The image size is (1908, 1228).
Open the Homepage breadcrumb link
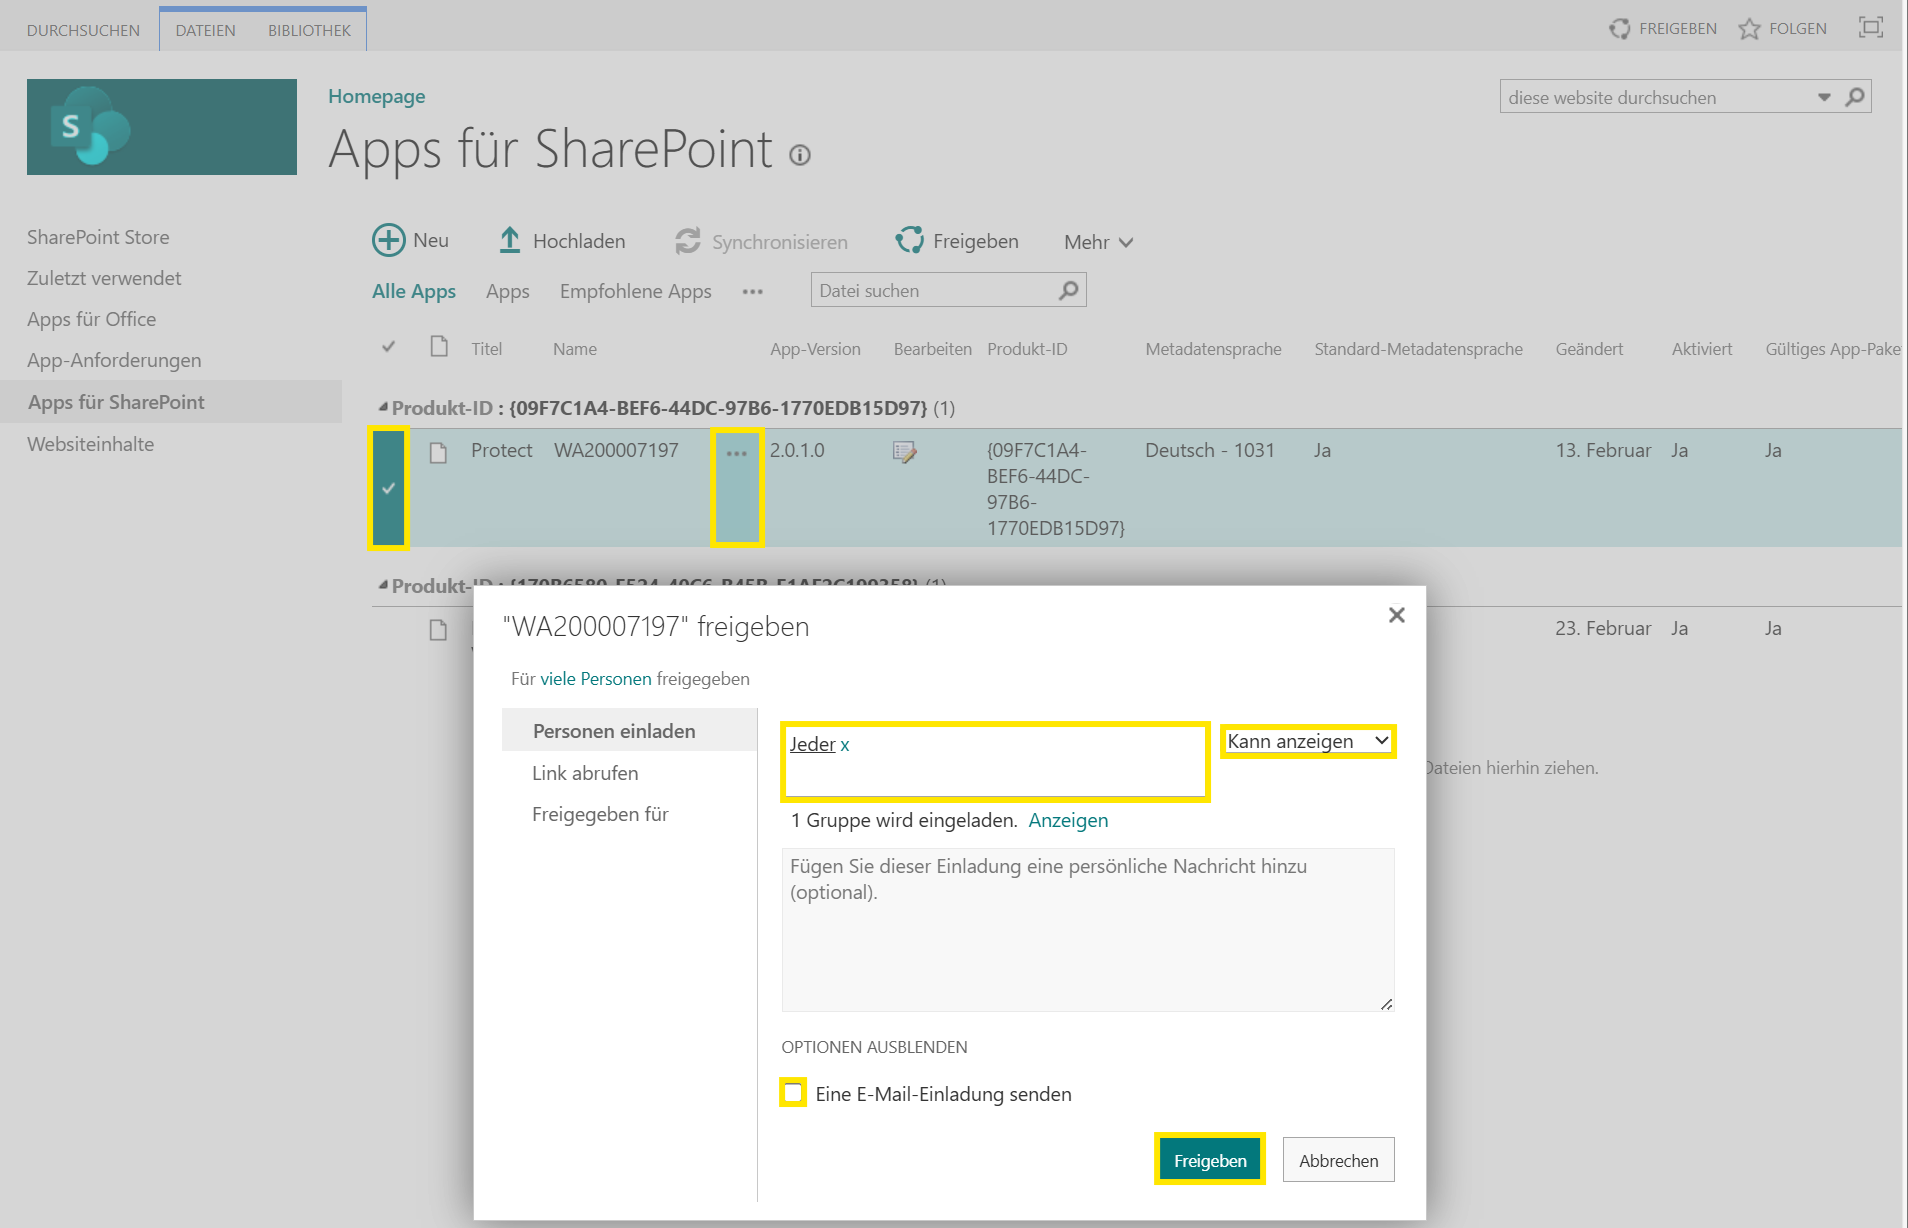[377, 96]
